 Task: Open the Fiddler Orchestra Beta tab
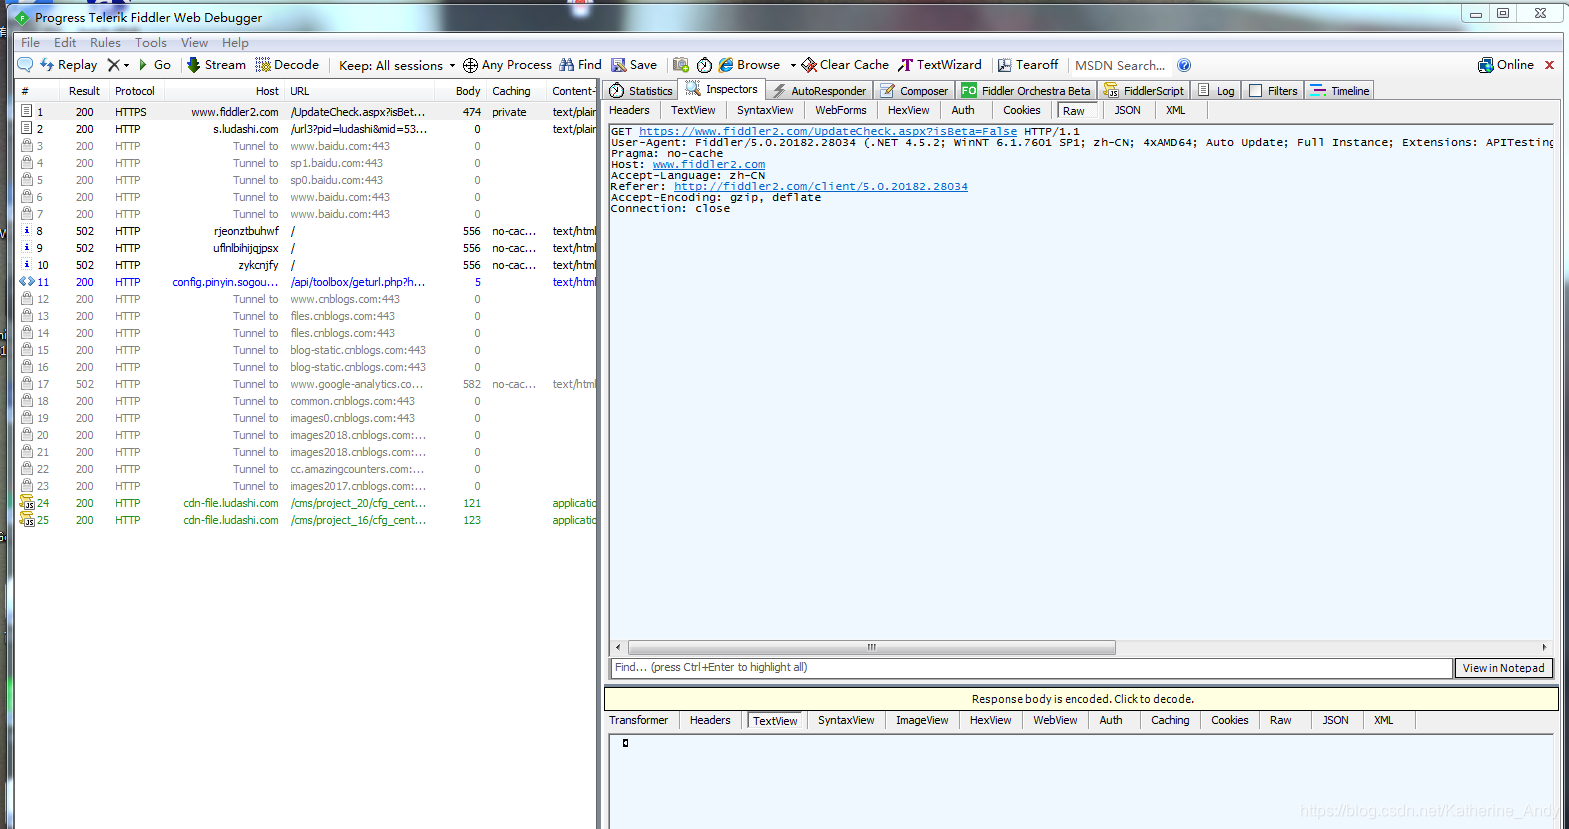click(x=1026, y=91)
